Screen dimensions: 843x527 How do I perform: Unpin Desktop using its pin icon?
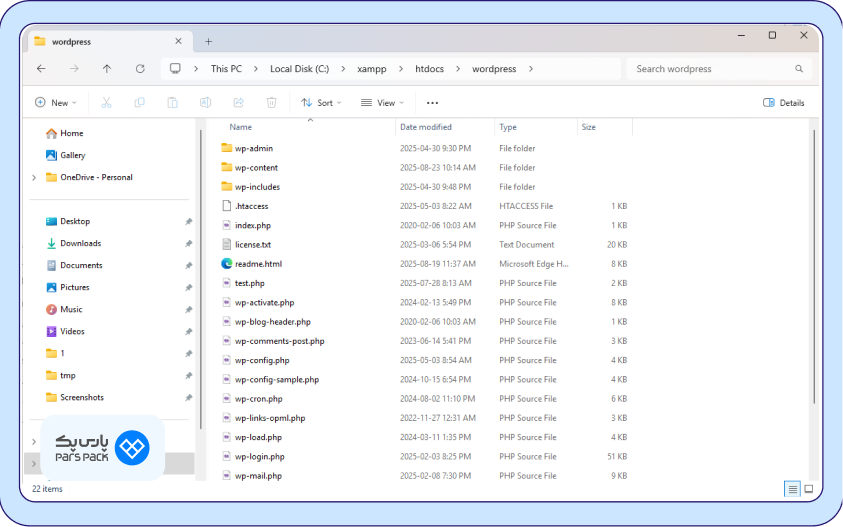point(188,222)
